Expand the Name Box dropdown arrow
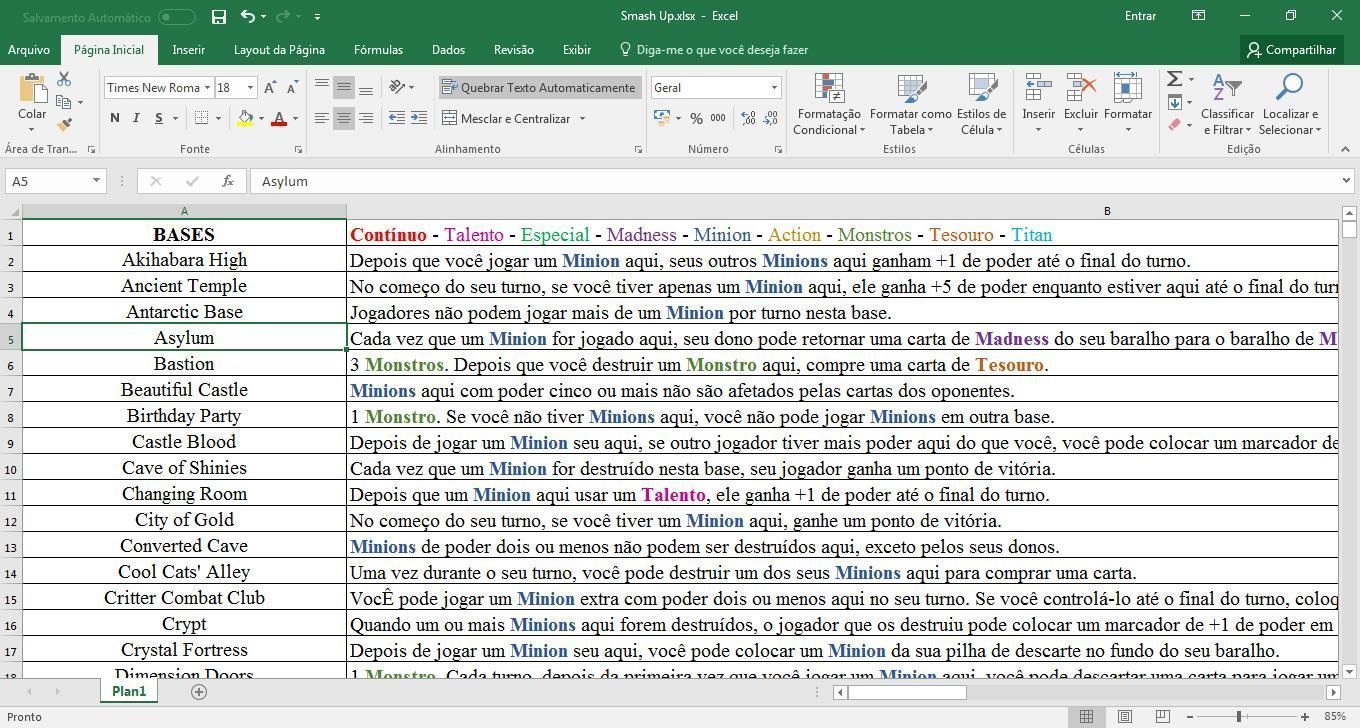This screenshot has width=1360, height=728. coord(96,181)
